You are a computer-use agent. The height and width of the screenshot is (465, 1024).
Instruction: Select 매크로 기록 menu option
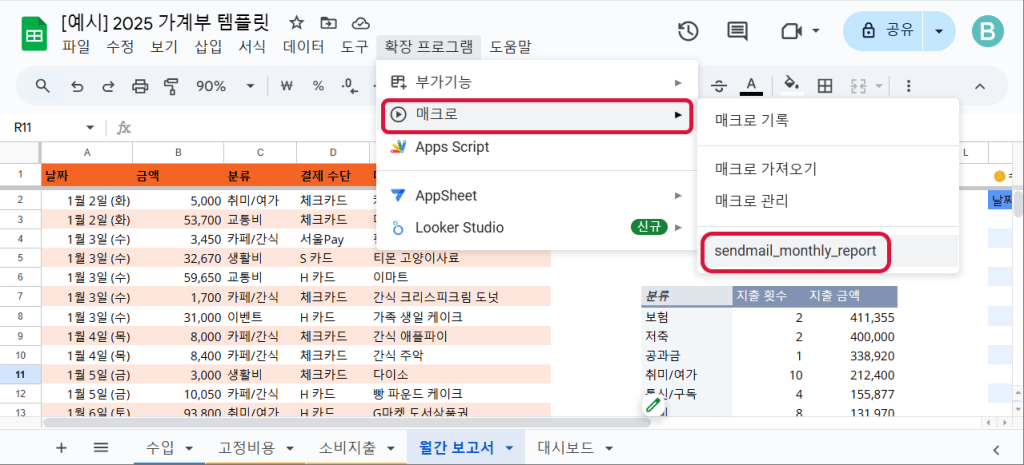[752, 120]
